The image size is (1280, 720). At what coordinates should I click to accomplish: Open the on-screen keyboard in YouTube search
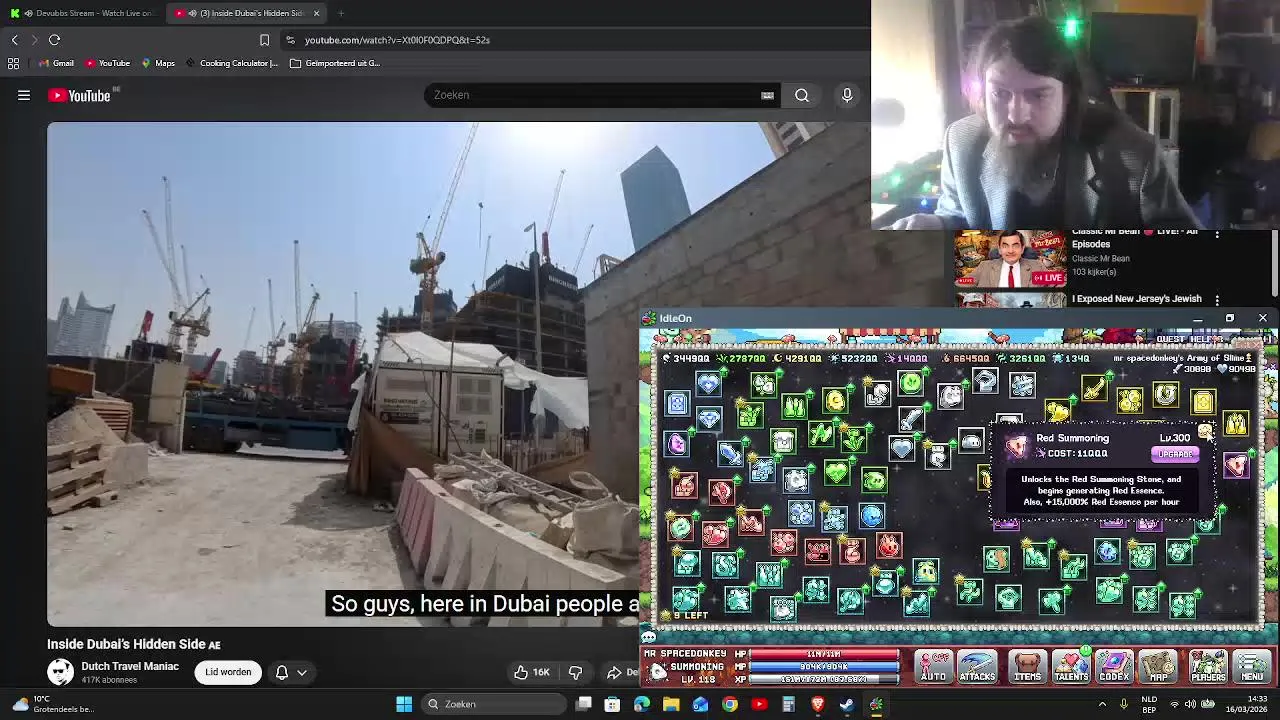767,96
